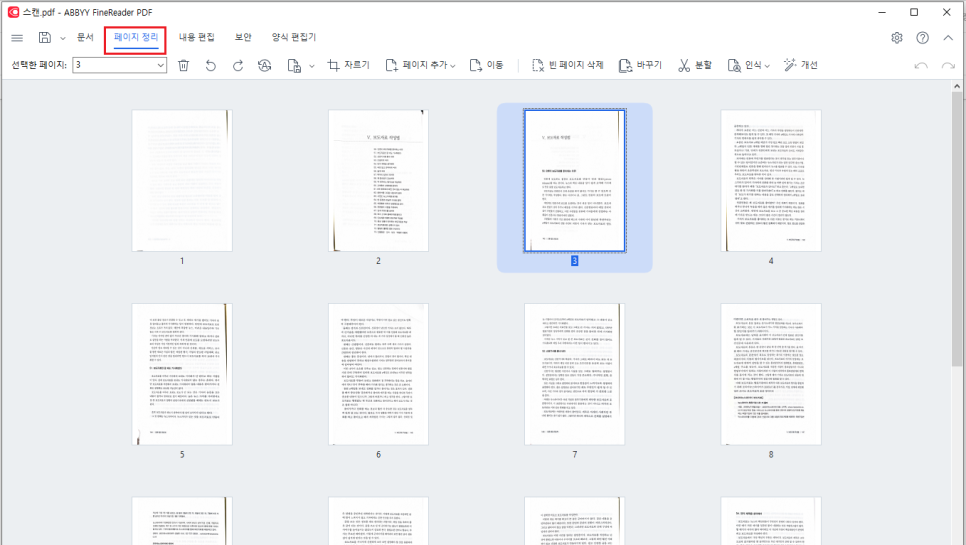Click the 바꾸기 replace button

tap(640, 65)
